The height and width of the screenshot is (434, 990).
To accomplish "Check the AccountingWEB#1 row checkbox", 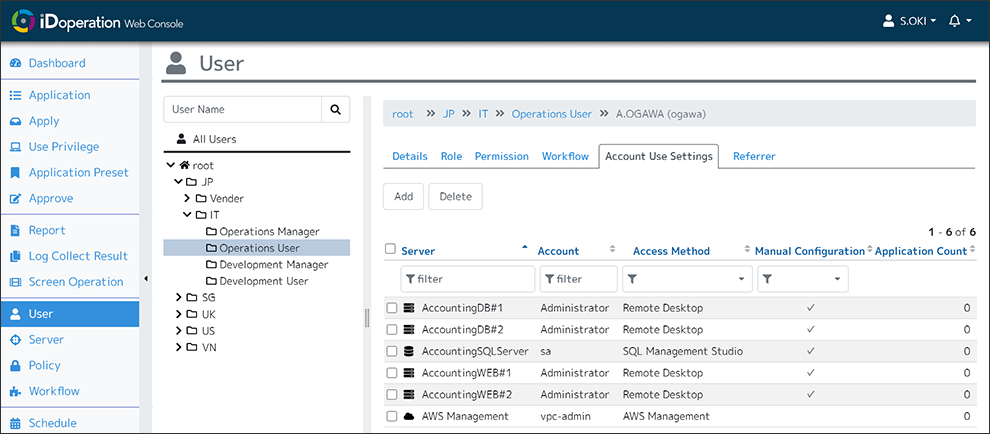I will (x=392, y=373).
